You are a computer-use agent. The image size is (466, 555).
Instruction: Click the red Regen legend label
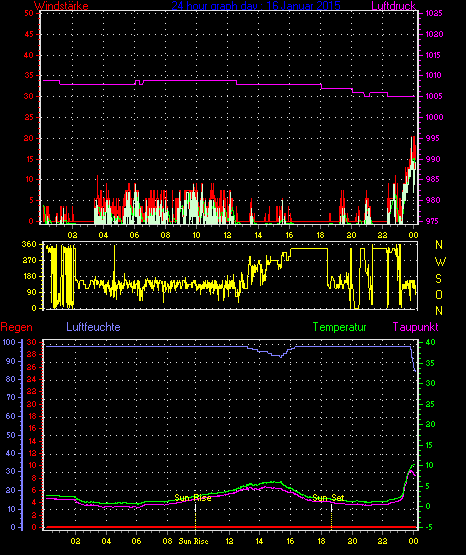(x=16, y=327)
